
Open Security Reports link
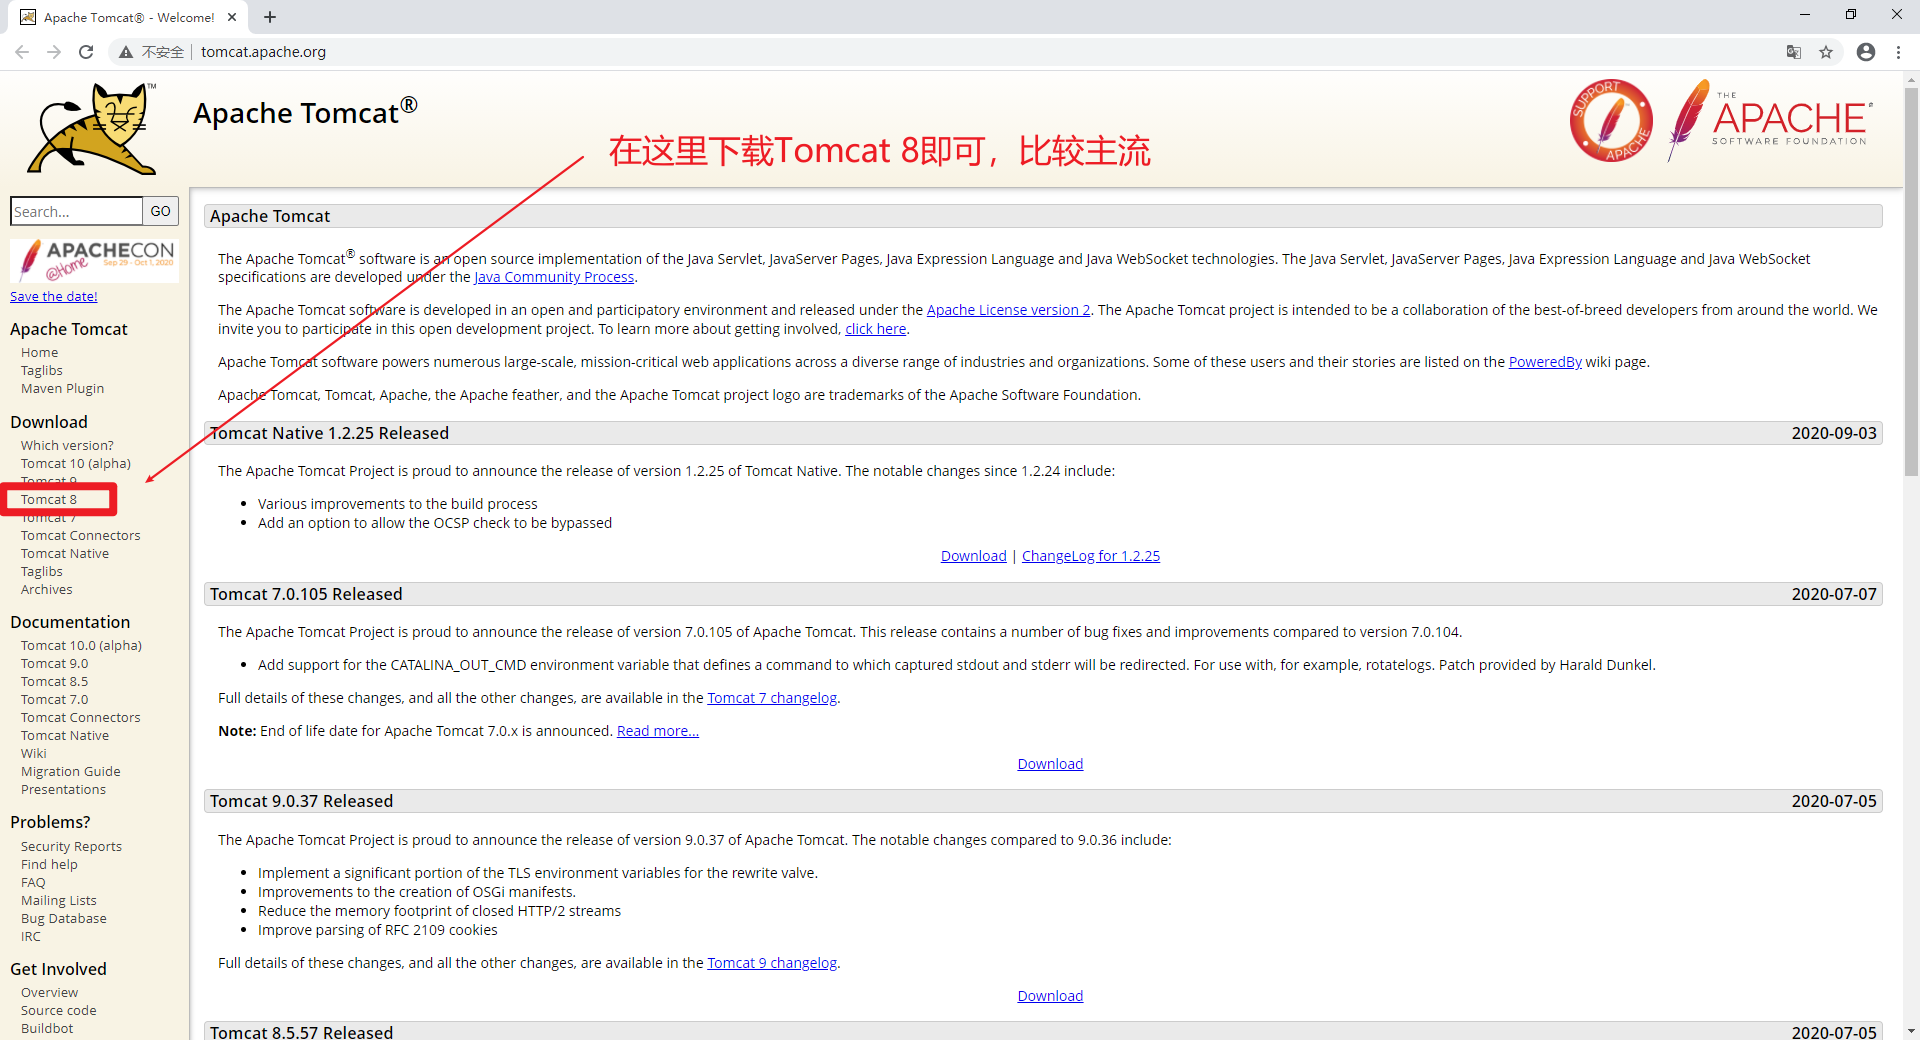pyautogui.click(x=71, y=846)
